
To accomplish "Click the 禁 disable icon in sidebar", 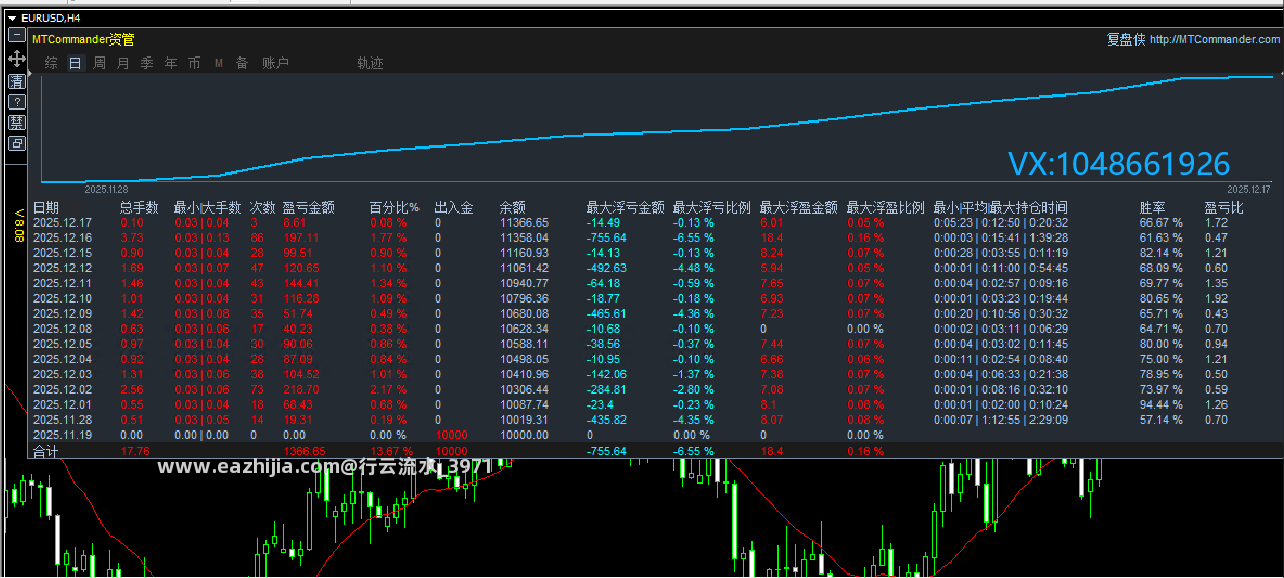I will click(x=16, y=122).
